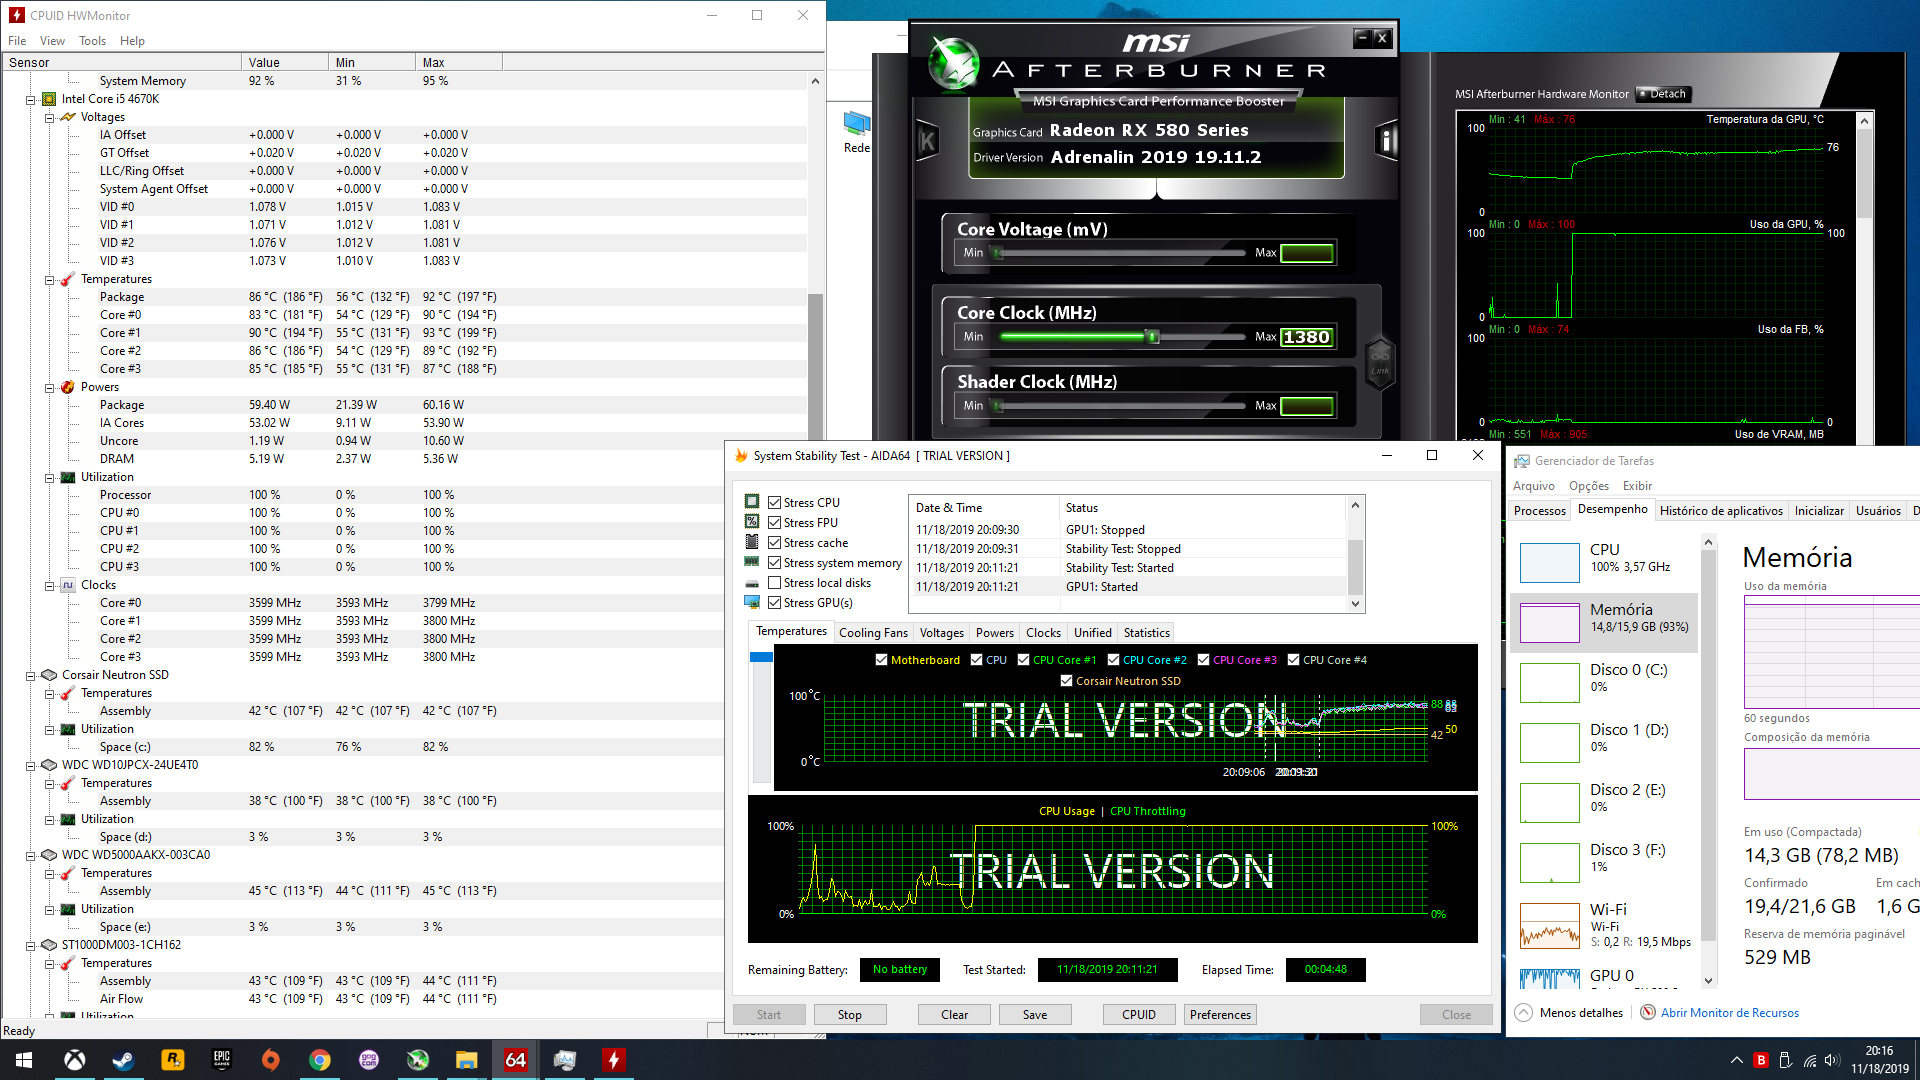1920x1080 pixels.
Task: Open the volume tray icon
Action: 1832,1060
